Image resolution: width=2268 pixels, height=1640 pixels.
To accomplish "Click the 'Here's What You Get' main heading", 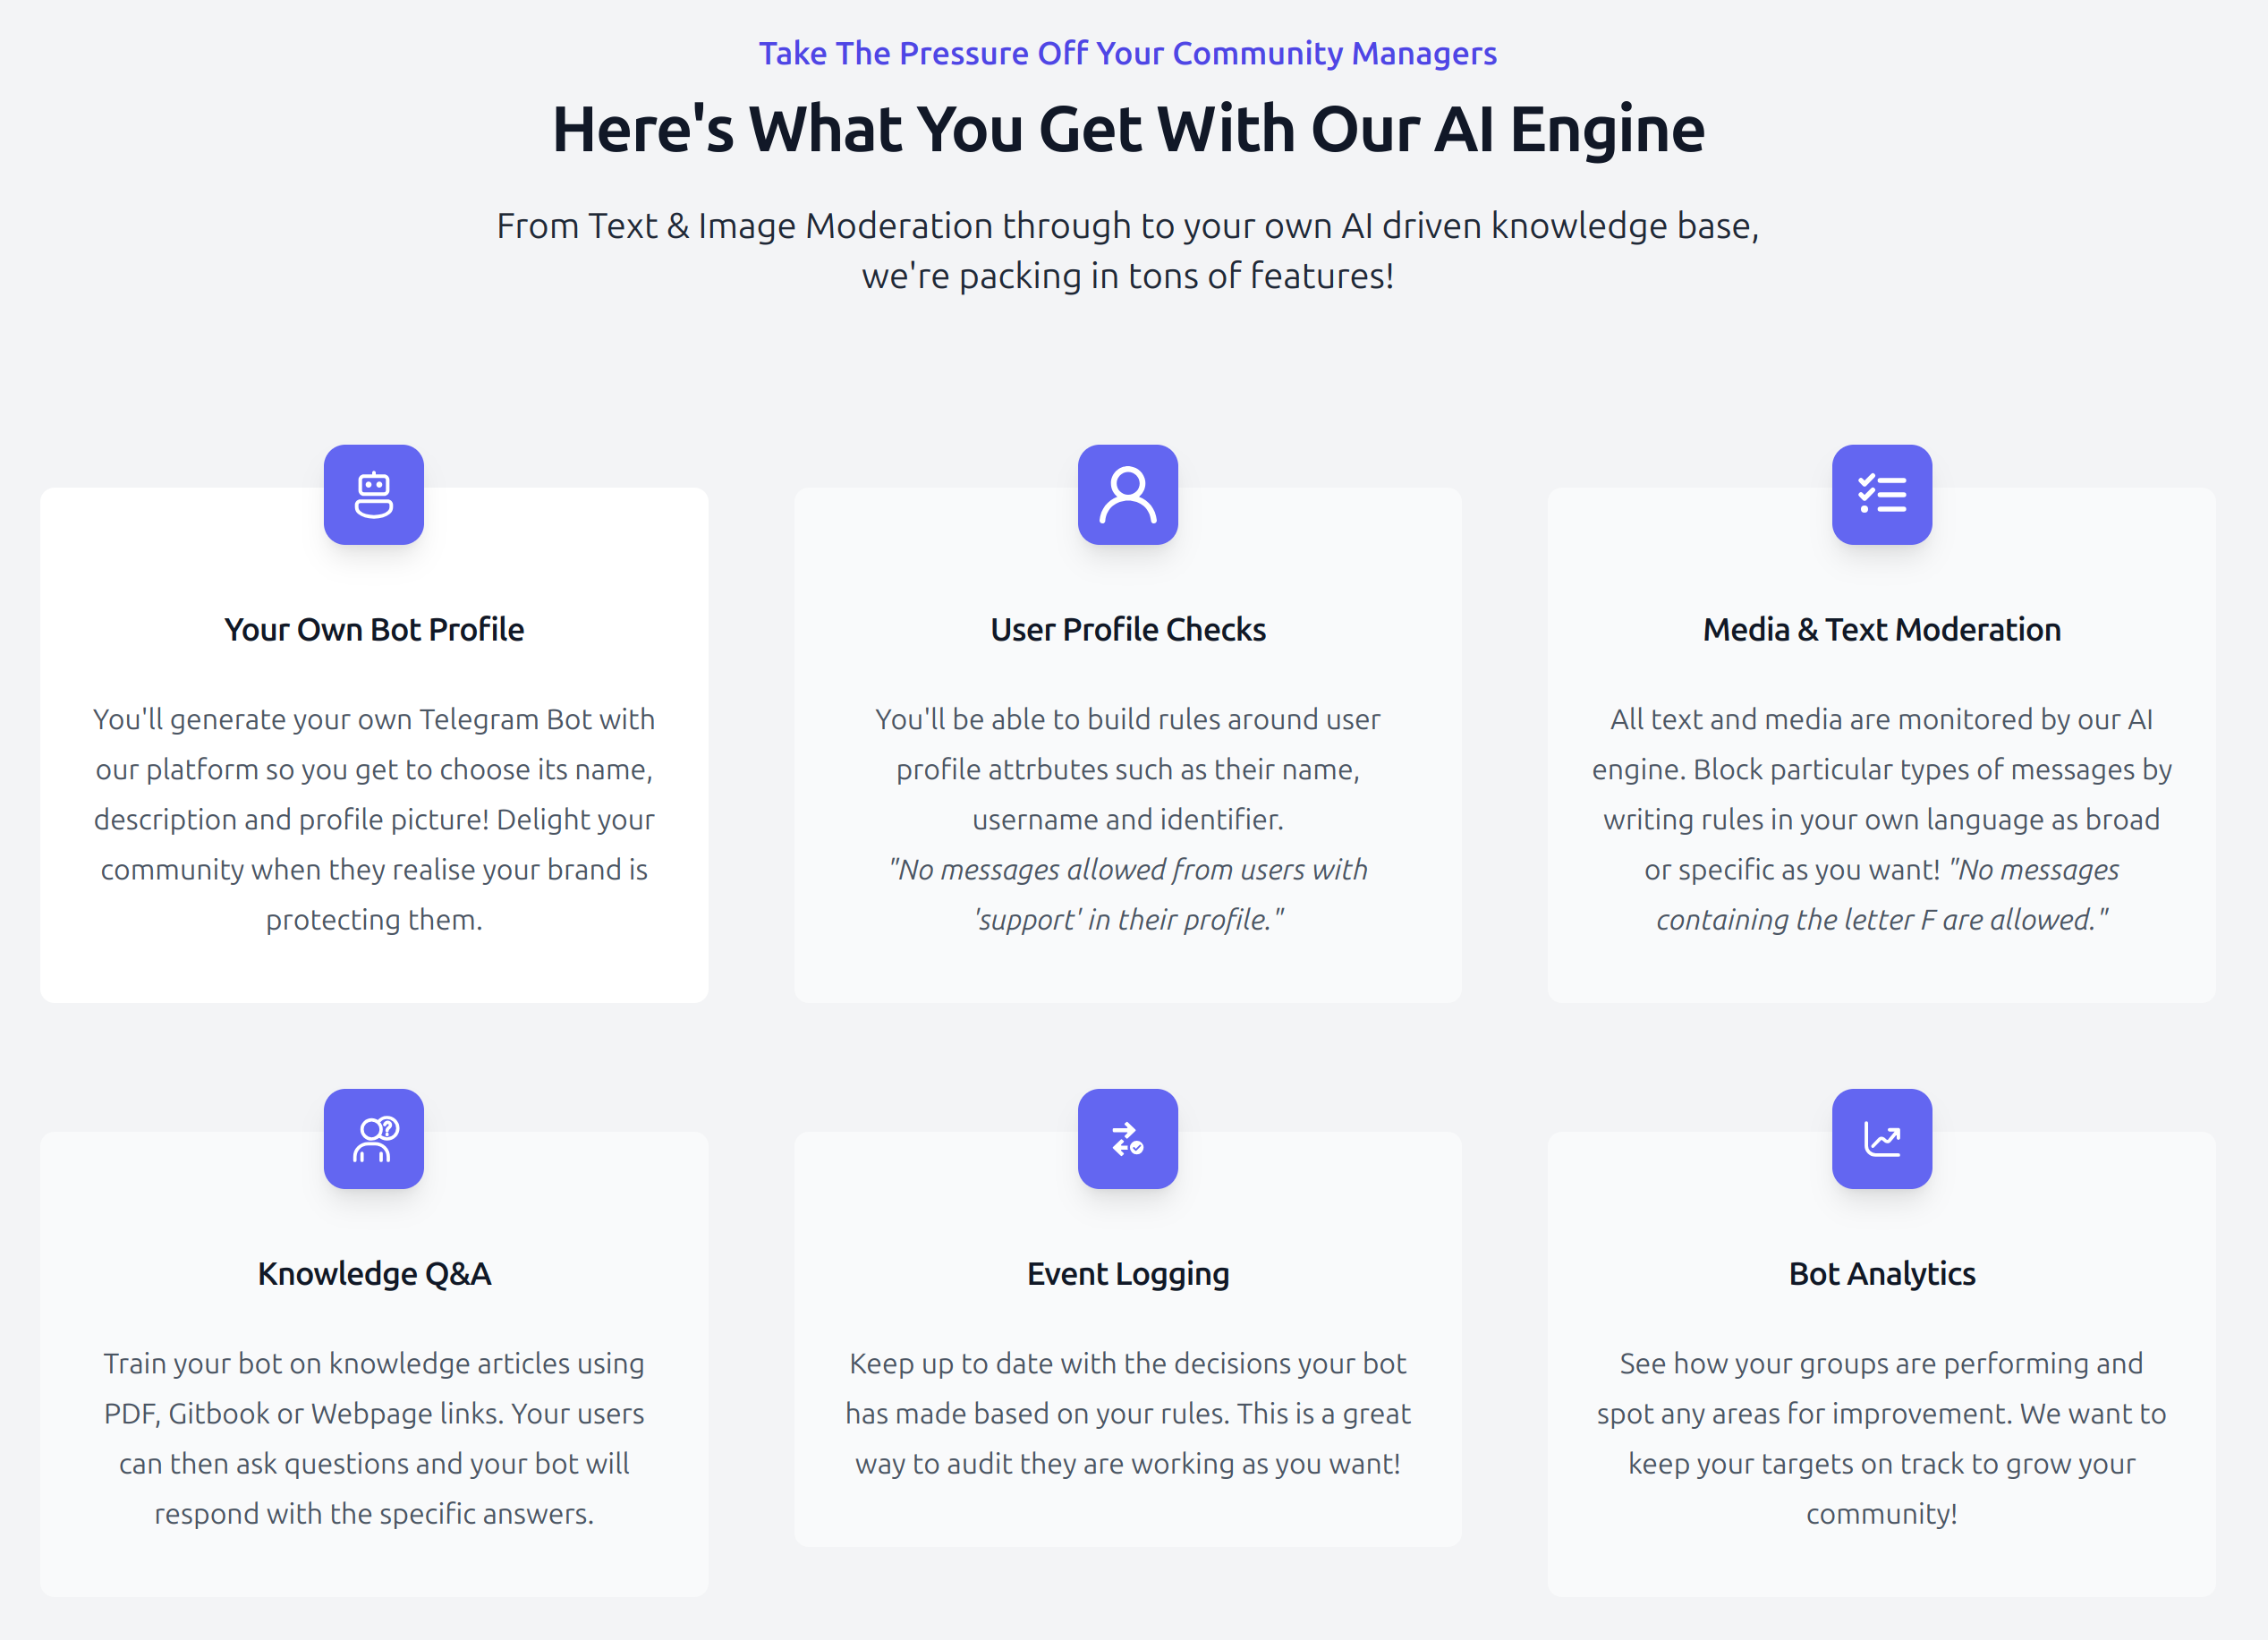I will pos(1127,129).
